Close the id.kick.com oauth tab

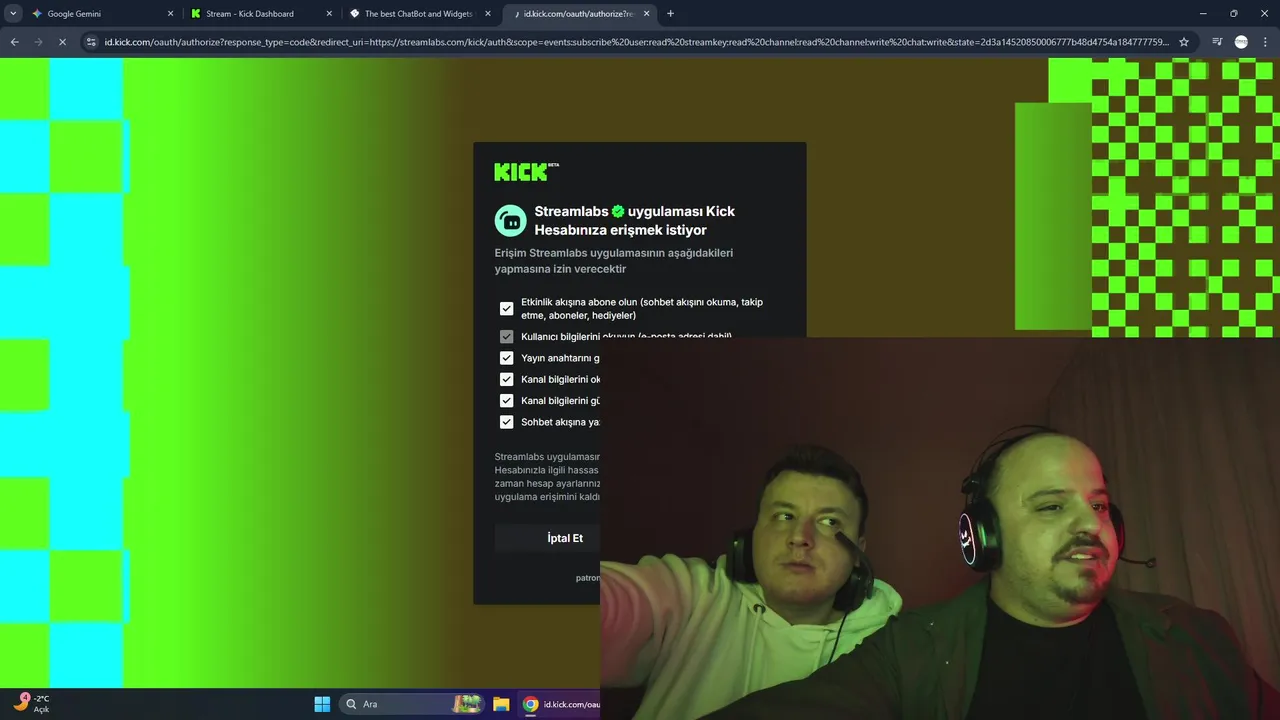pos(646,14)
